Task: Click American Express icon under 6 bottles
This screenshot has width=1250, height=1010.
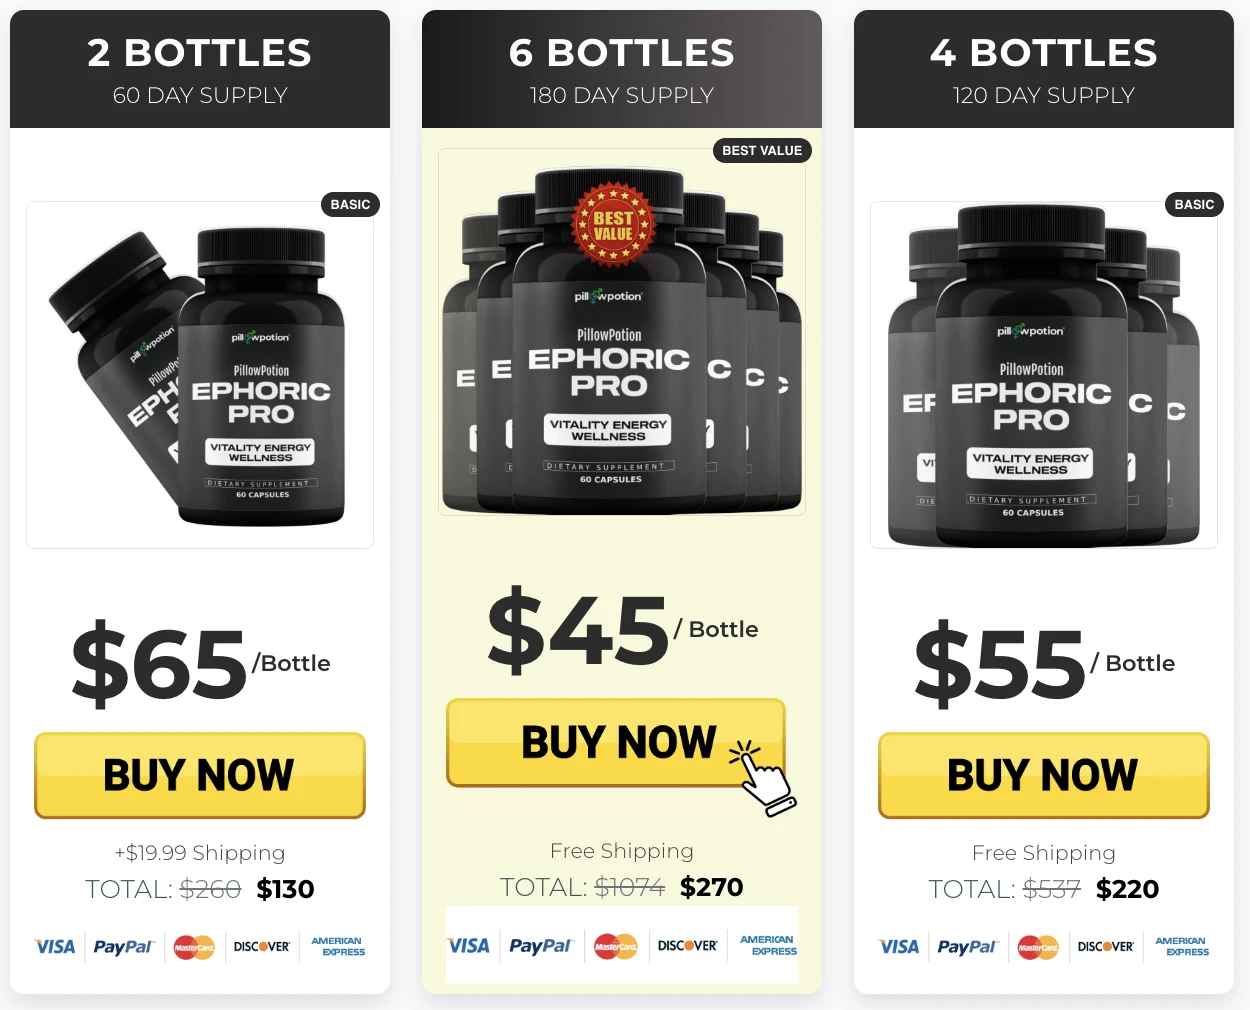Action: tap(768, 945)
